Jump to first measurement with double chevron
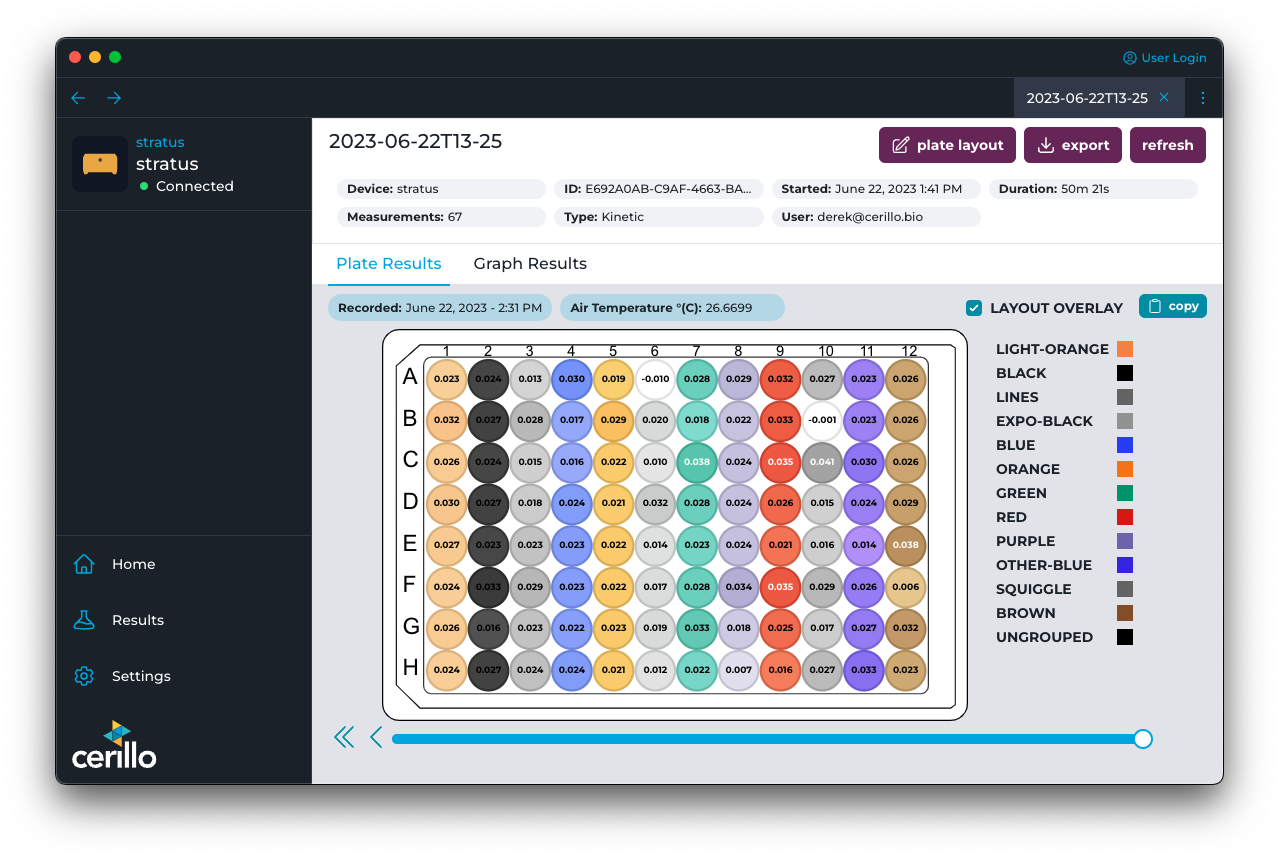The width and height of the screenshot is (1279, 858). click(344, 738)
